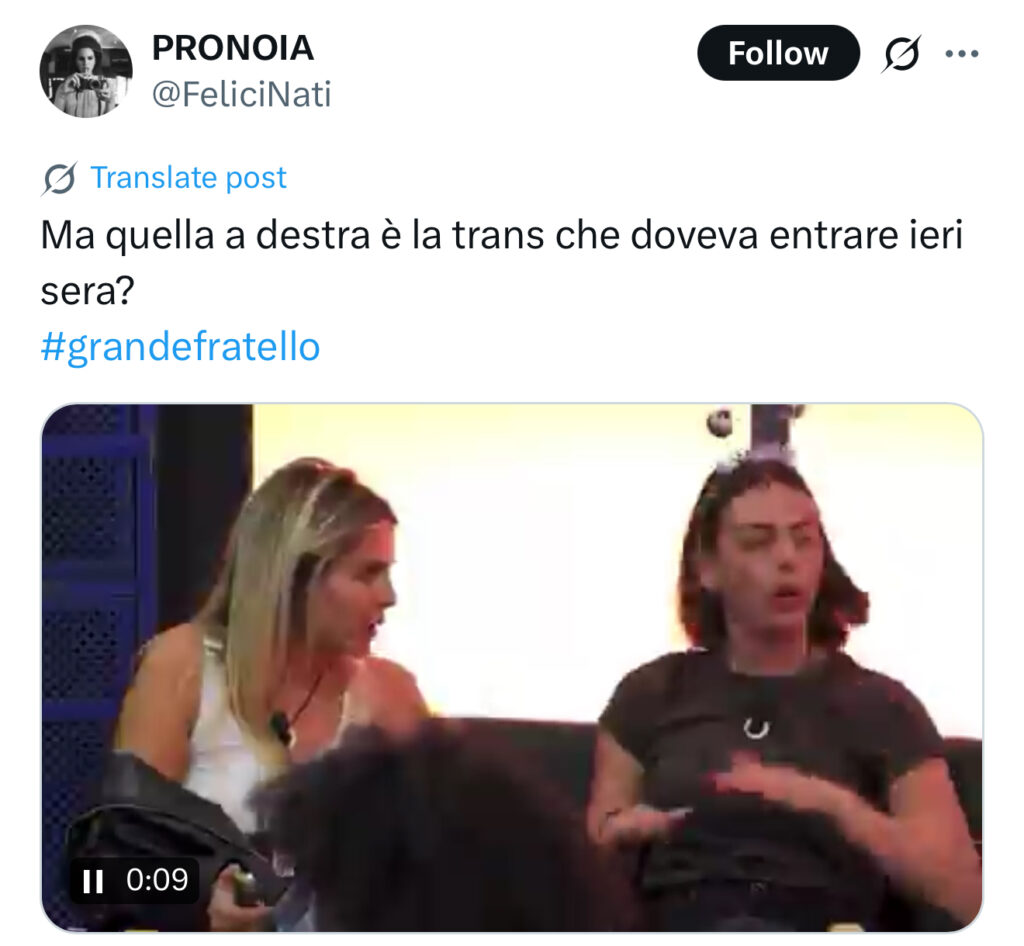
Task: Open the embedded video in full view
Action: 512,668
